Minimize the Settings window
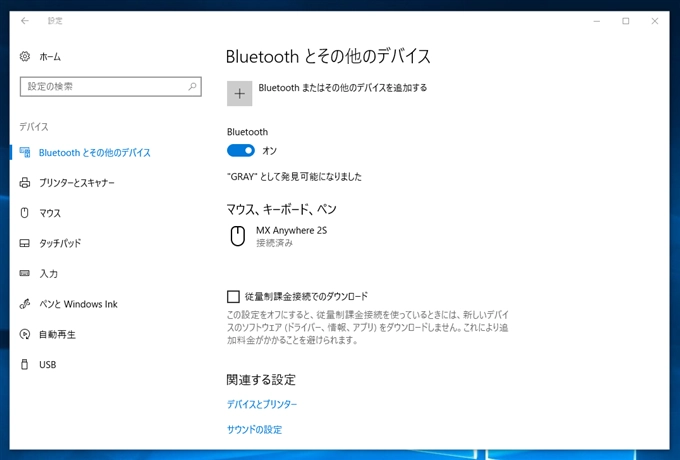The width and height of the screenshot is (680, 460). 597,21
